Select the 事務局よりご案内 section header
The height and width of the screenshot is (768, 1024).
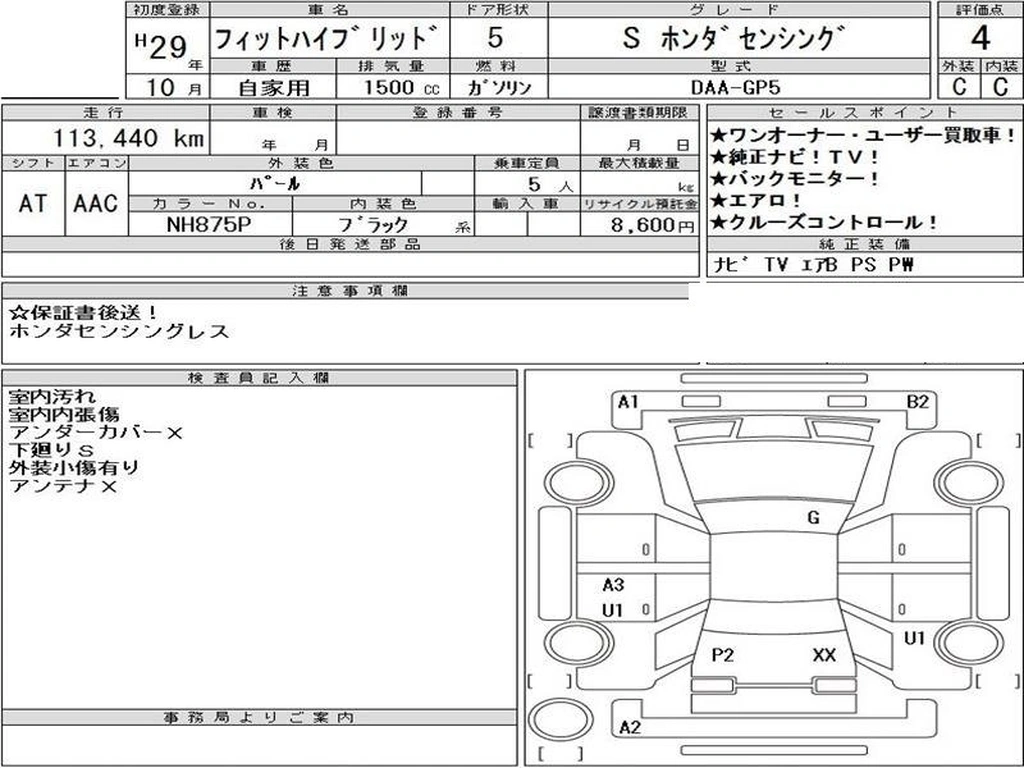[x=259, y=717]
